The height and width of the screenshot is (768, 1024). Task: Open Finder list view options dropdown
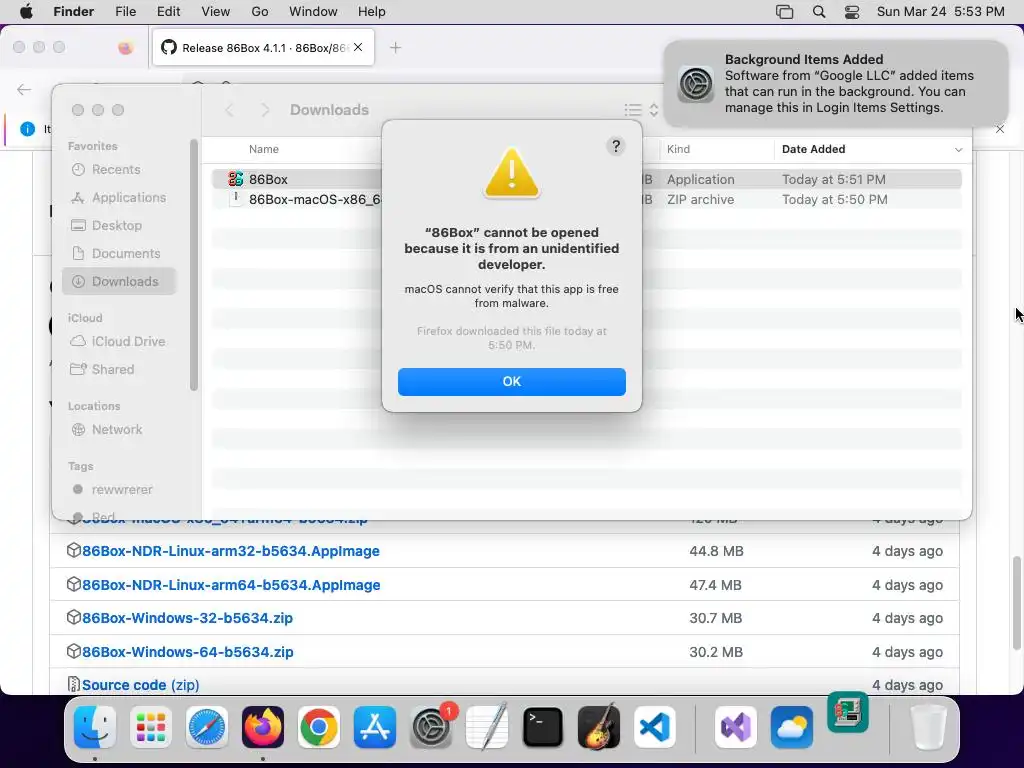click(641, 110)
